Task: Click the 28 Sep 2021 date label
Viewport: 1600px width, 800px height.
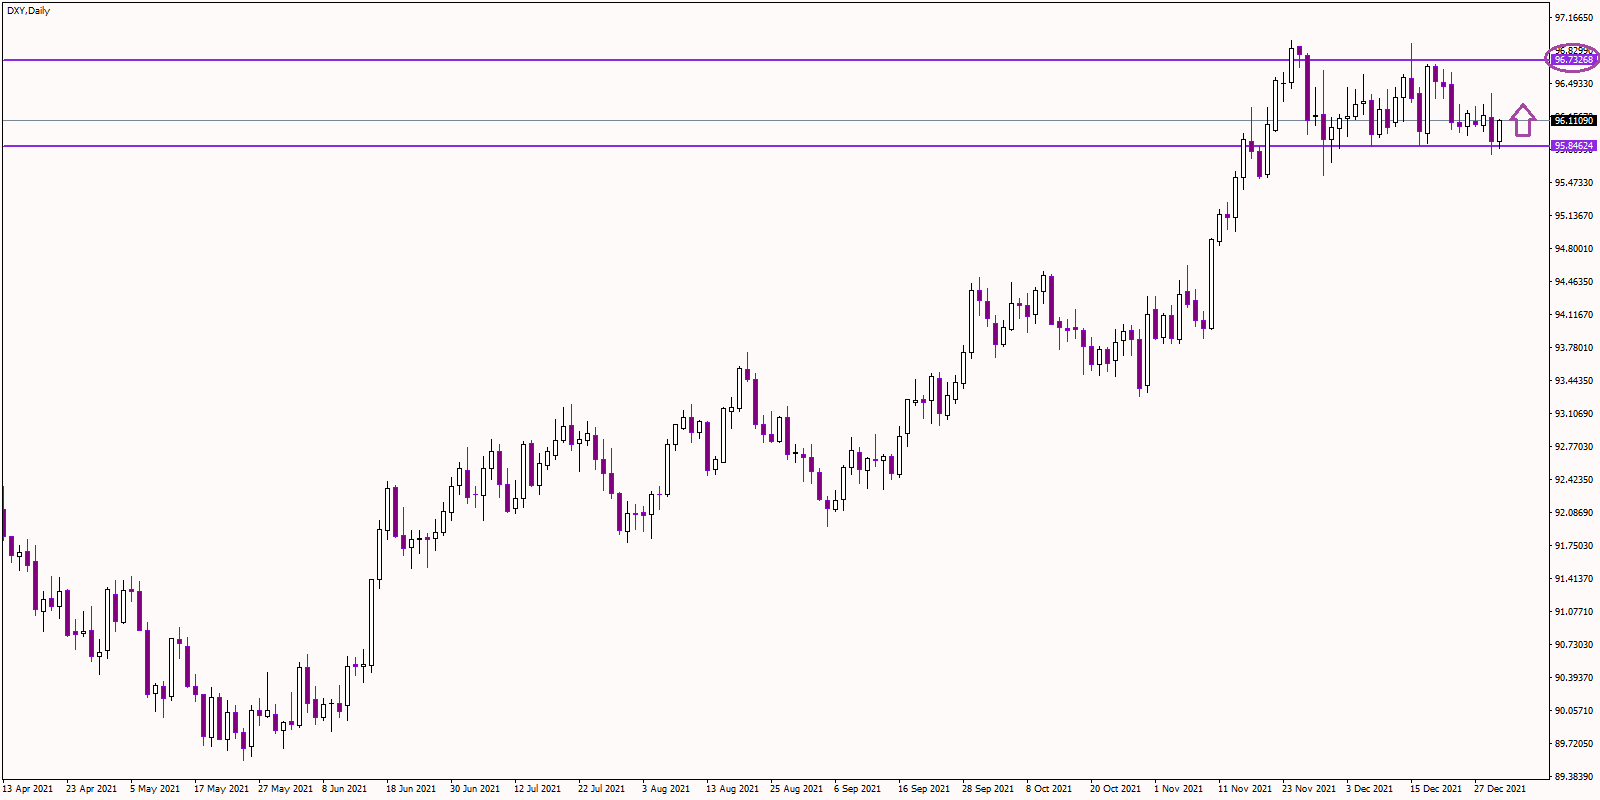Action: (988, 789)
